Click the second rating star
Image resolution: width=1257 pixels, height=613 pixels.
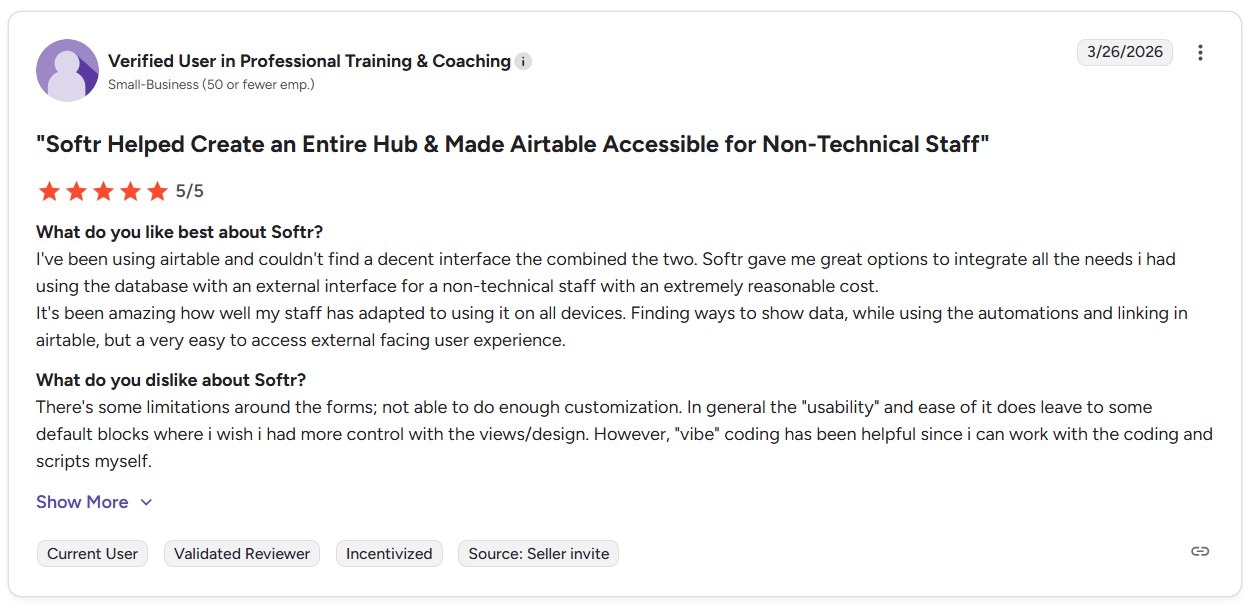coord(76,191)
